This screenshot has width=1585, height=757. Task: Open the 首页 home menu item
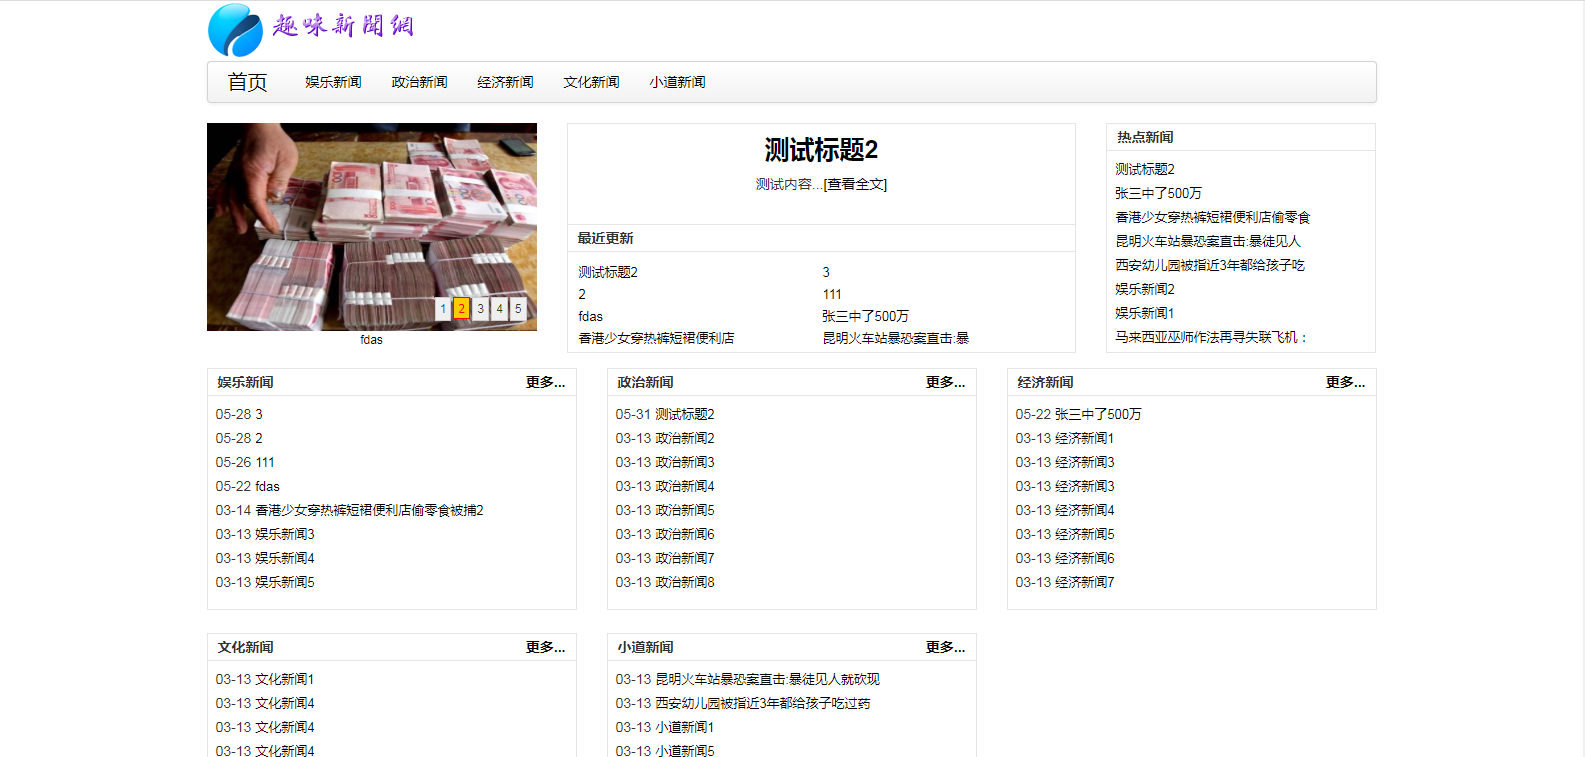(247, 82)
